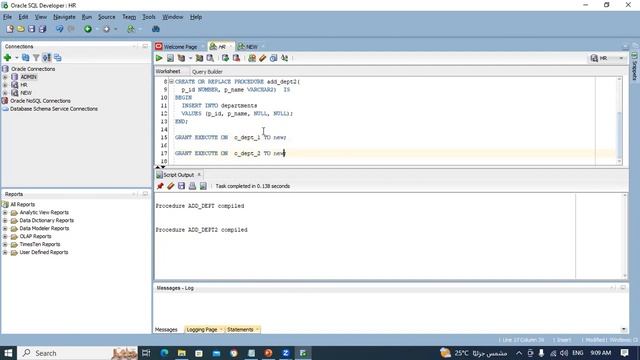Switch to the Query Builder tab
This screenshot has width=640, height=360.
[x=207, y=72]
